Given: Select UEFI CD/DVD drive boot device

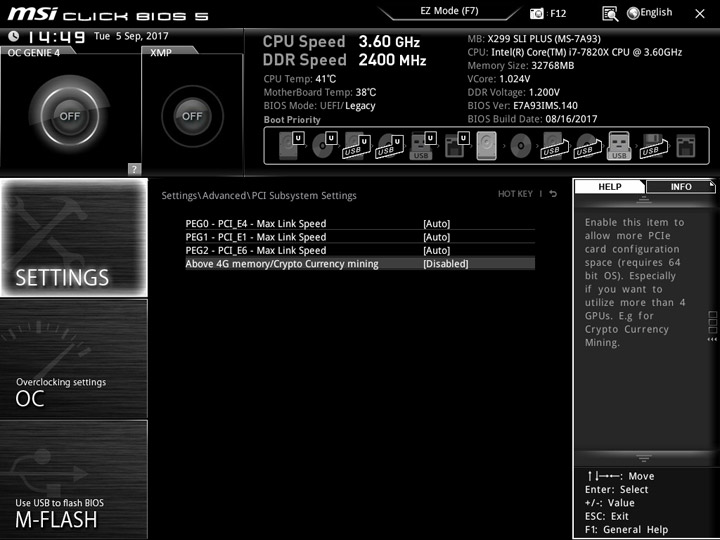Looking at the screenshot, I should pos(324,146).
